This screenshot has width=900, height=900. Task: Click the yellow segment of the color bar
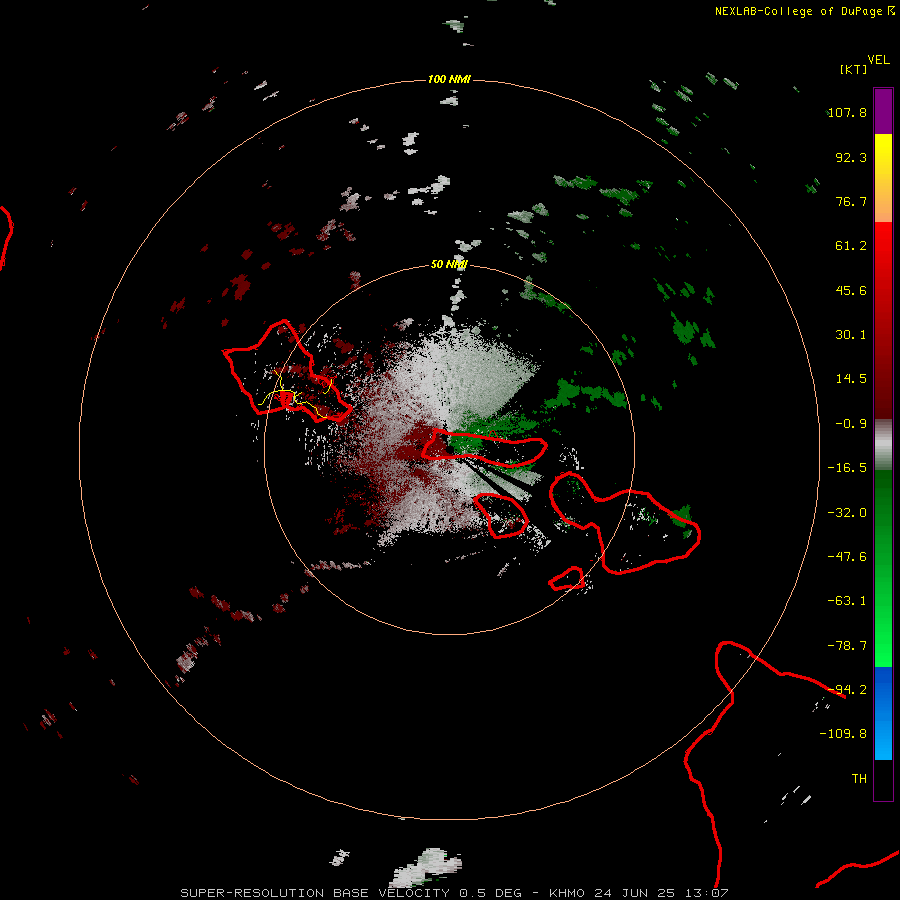(x=883, y=155)
